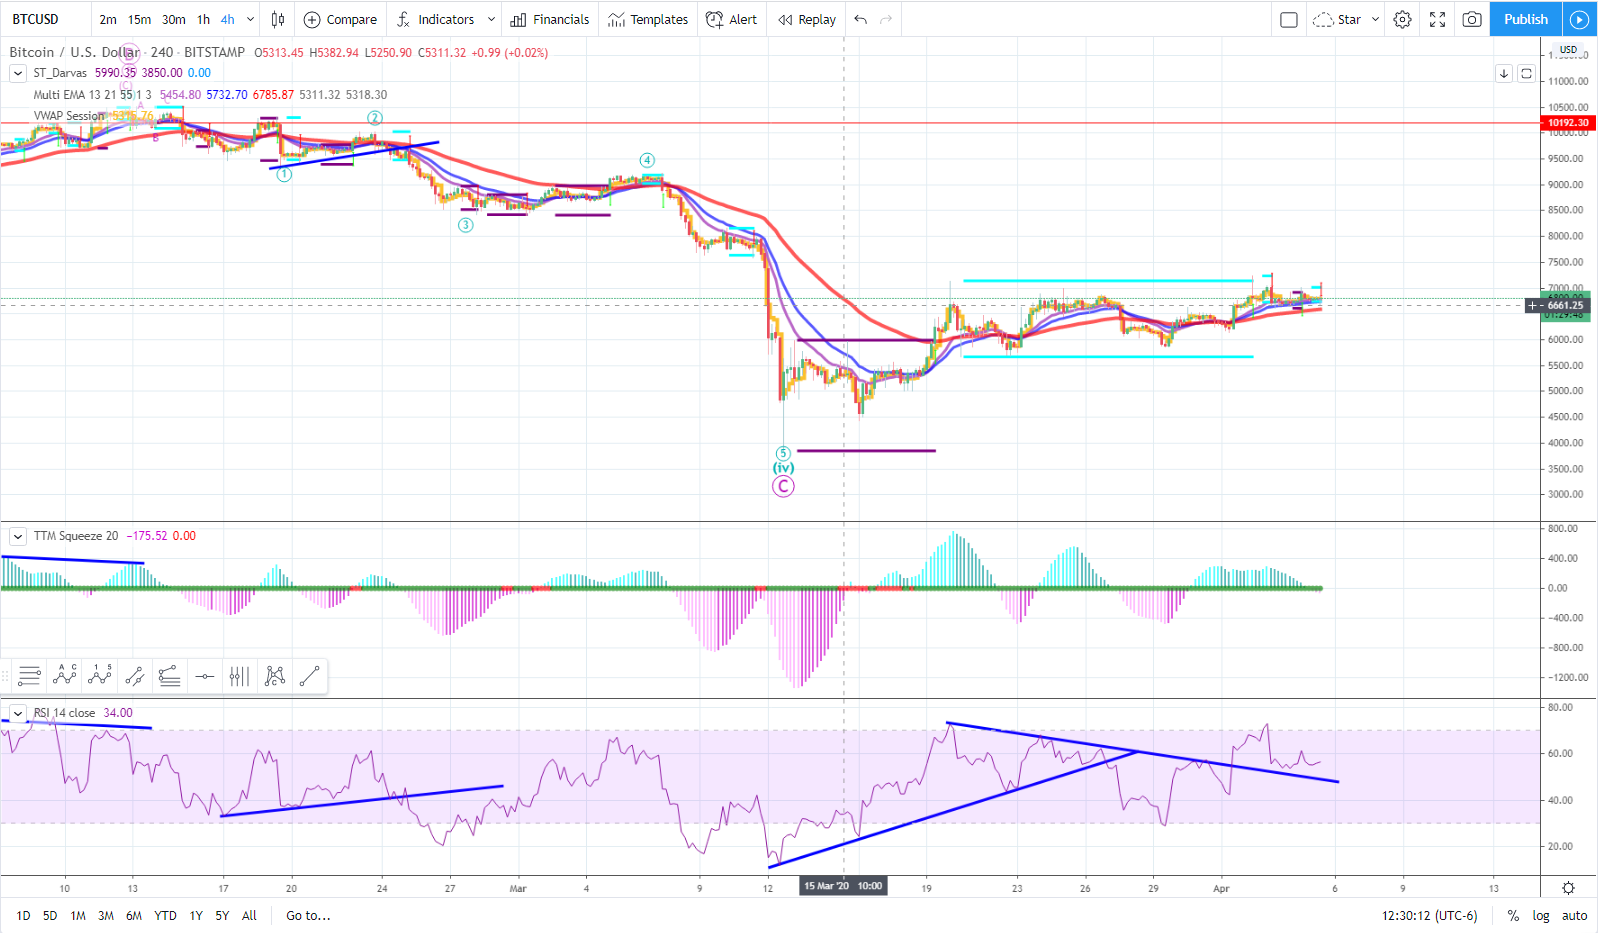Open chart settings gear
The width and height of the screenshot is (1598, 933).
1403,19
